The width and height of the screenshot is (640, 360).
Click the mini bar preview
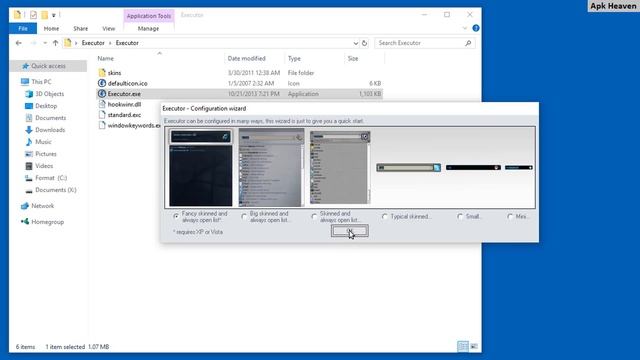[x=519, y=167]
